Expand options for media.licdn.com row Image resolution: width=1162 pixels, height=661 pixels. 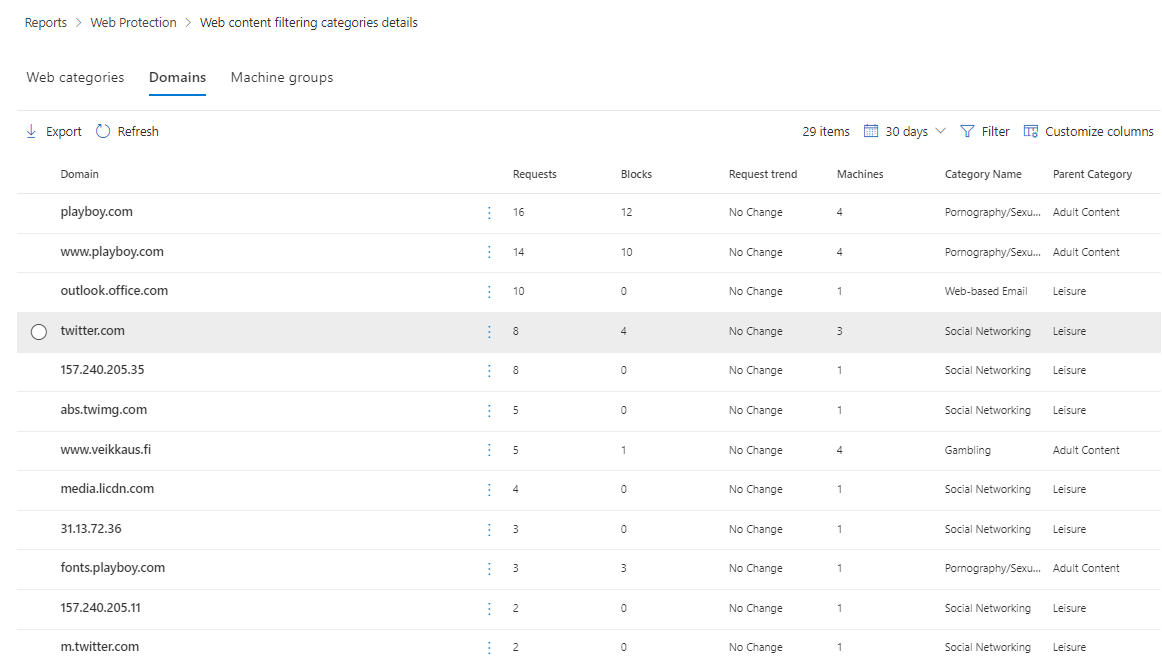[489, 488]
